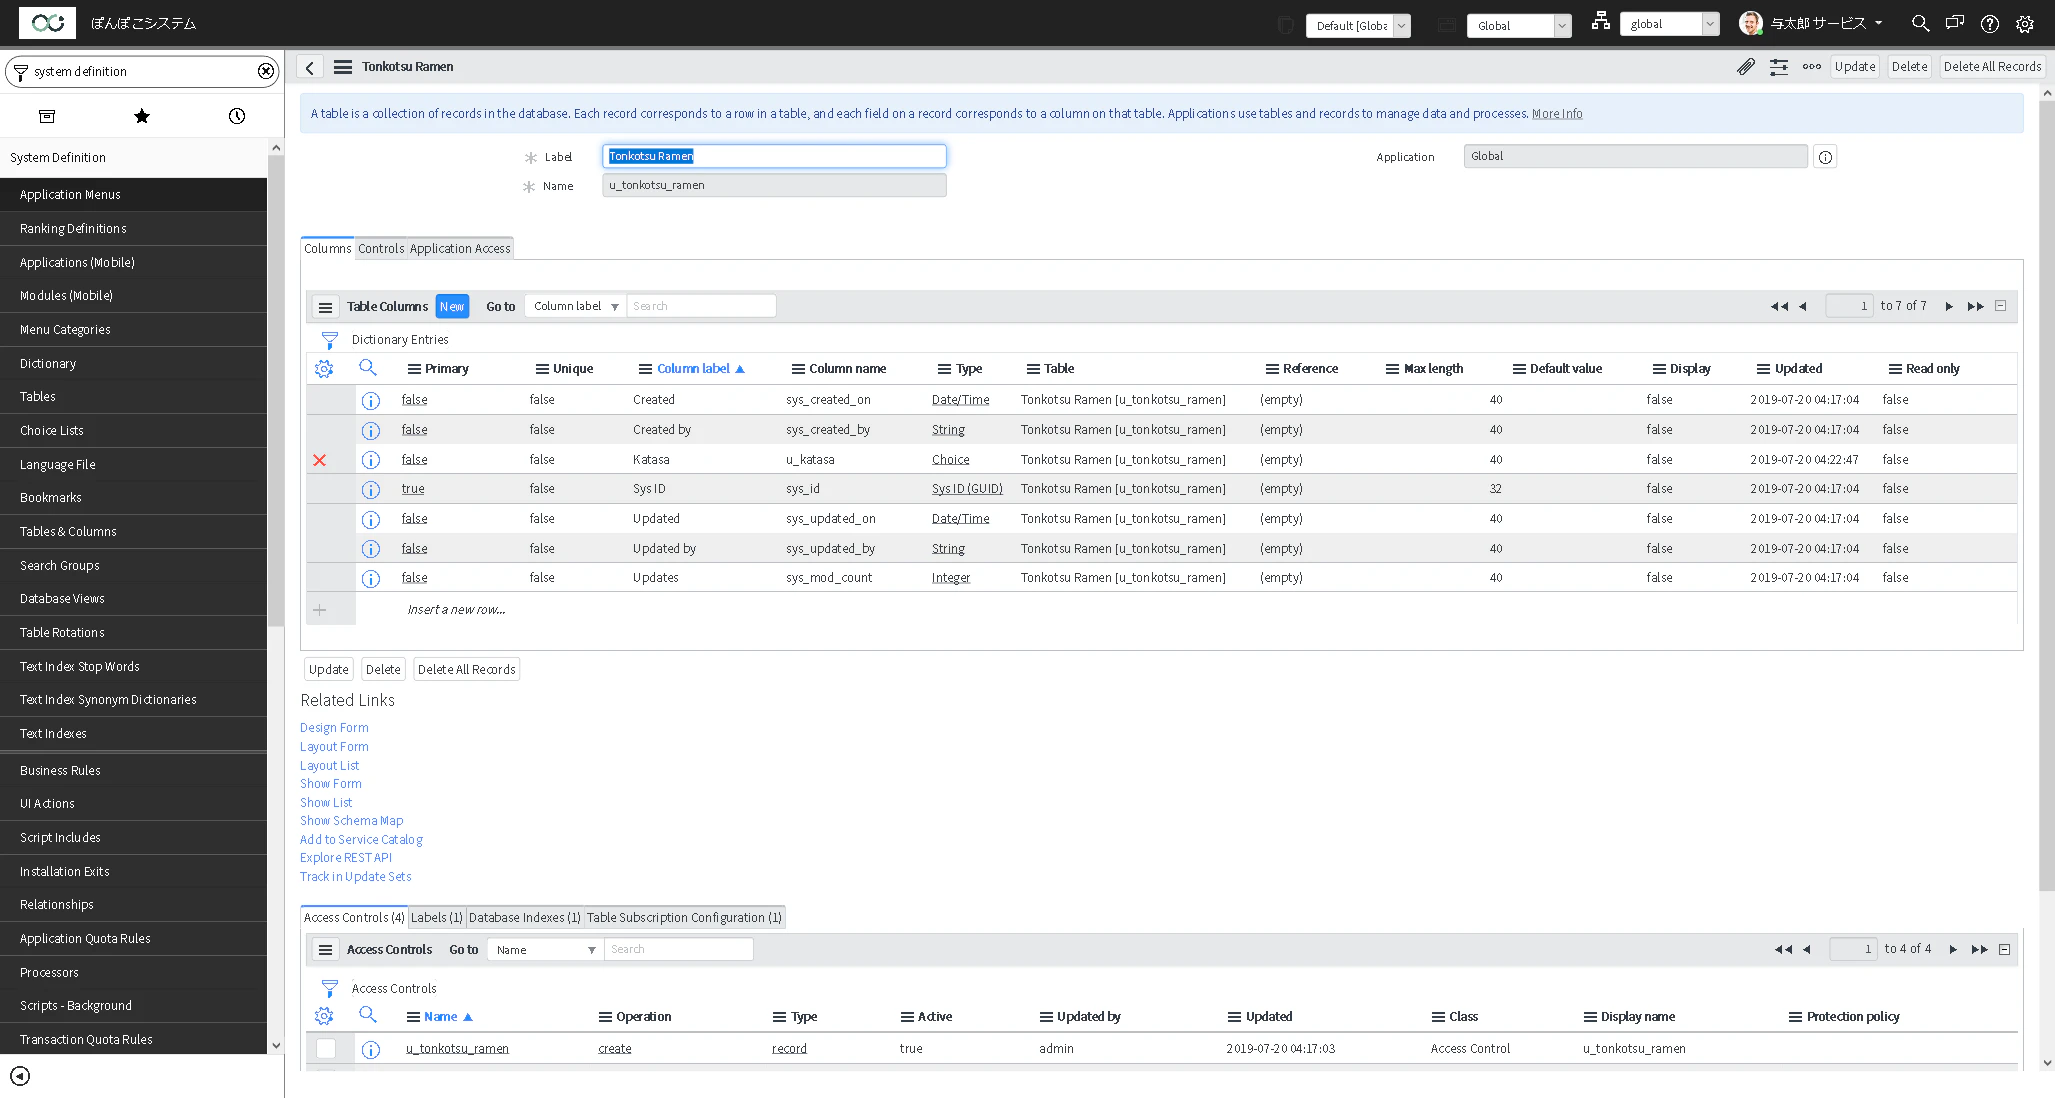Sort by Column label header
The width and height of the screenshot is (2055, 1098).
[x=693, y=369]
